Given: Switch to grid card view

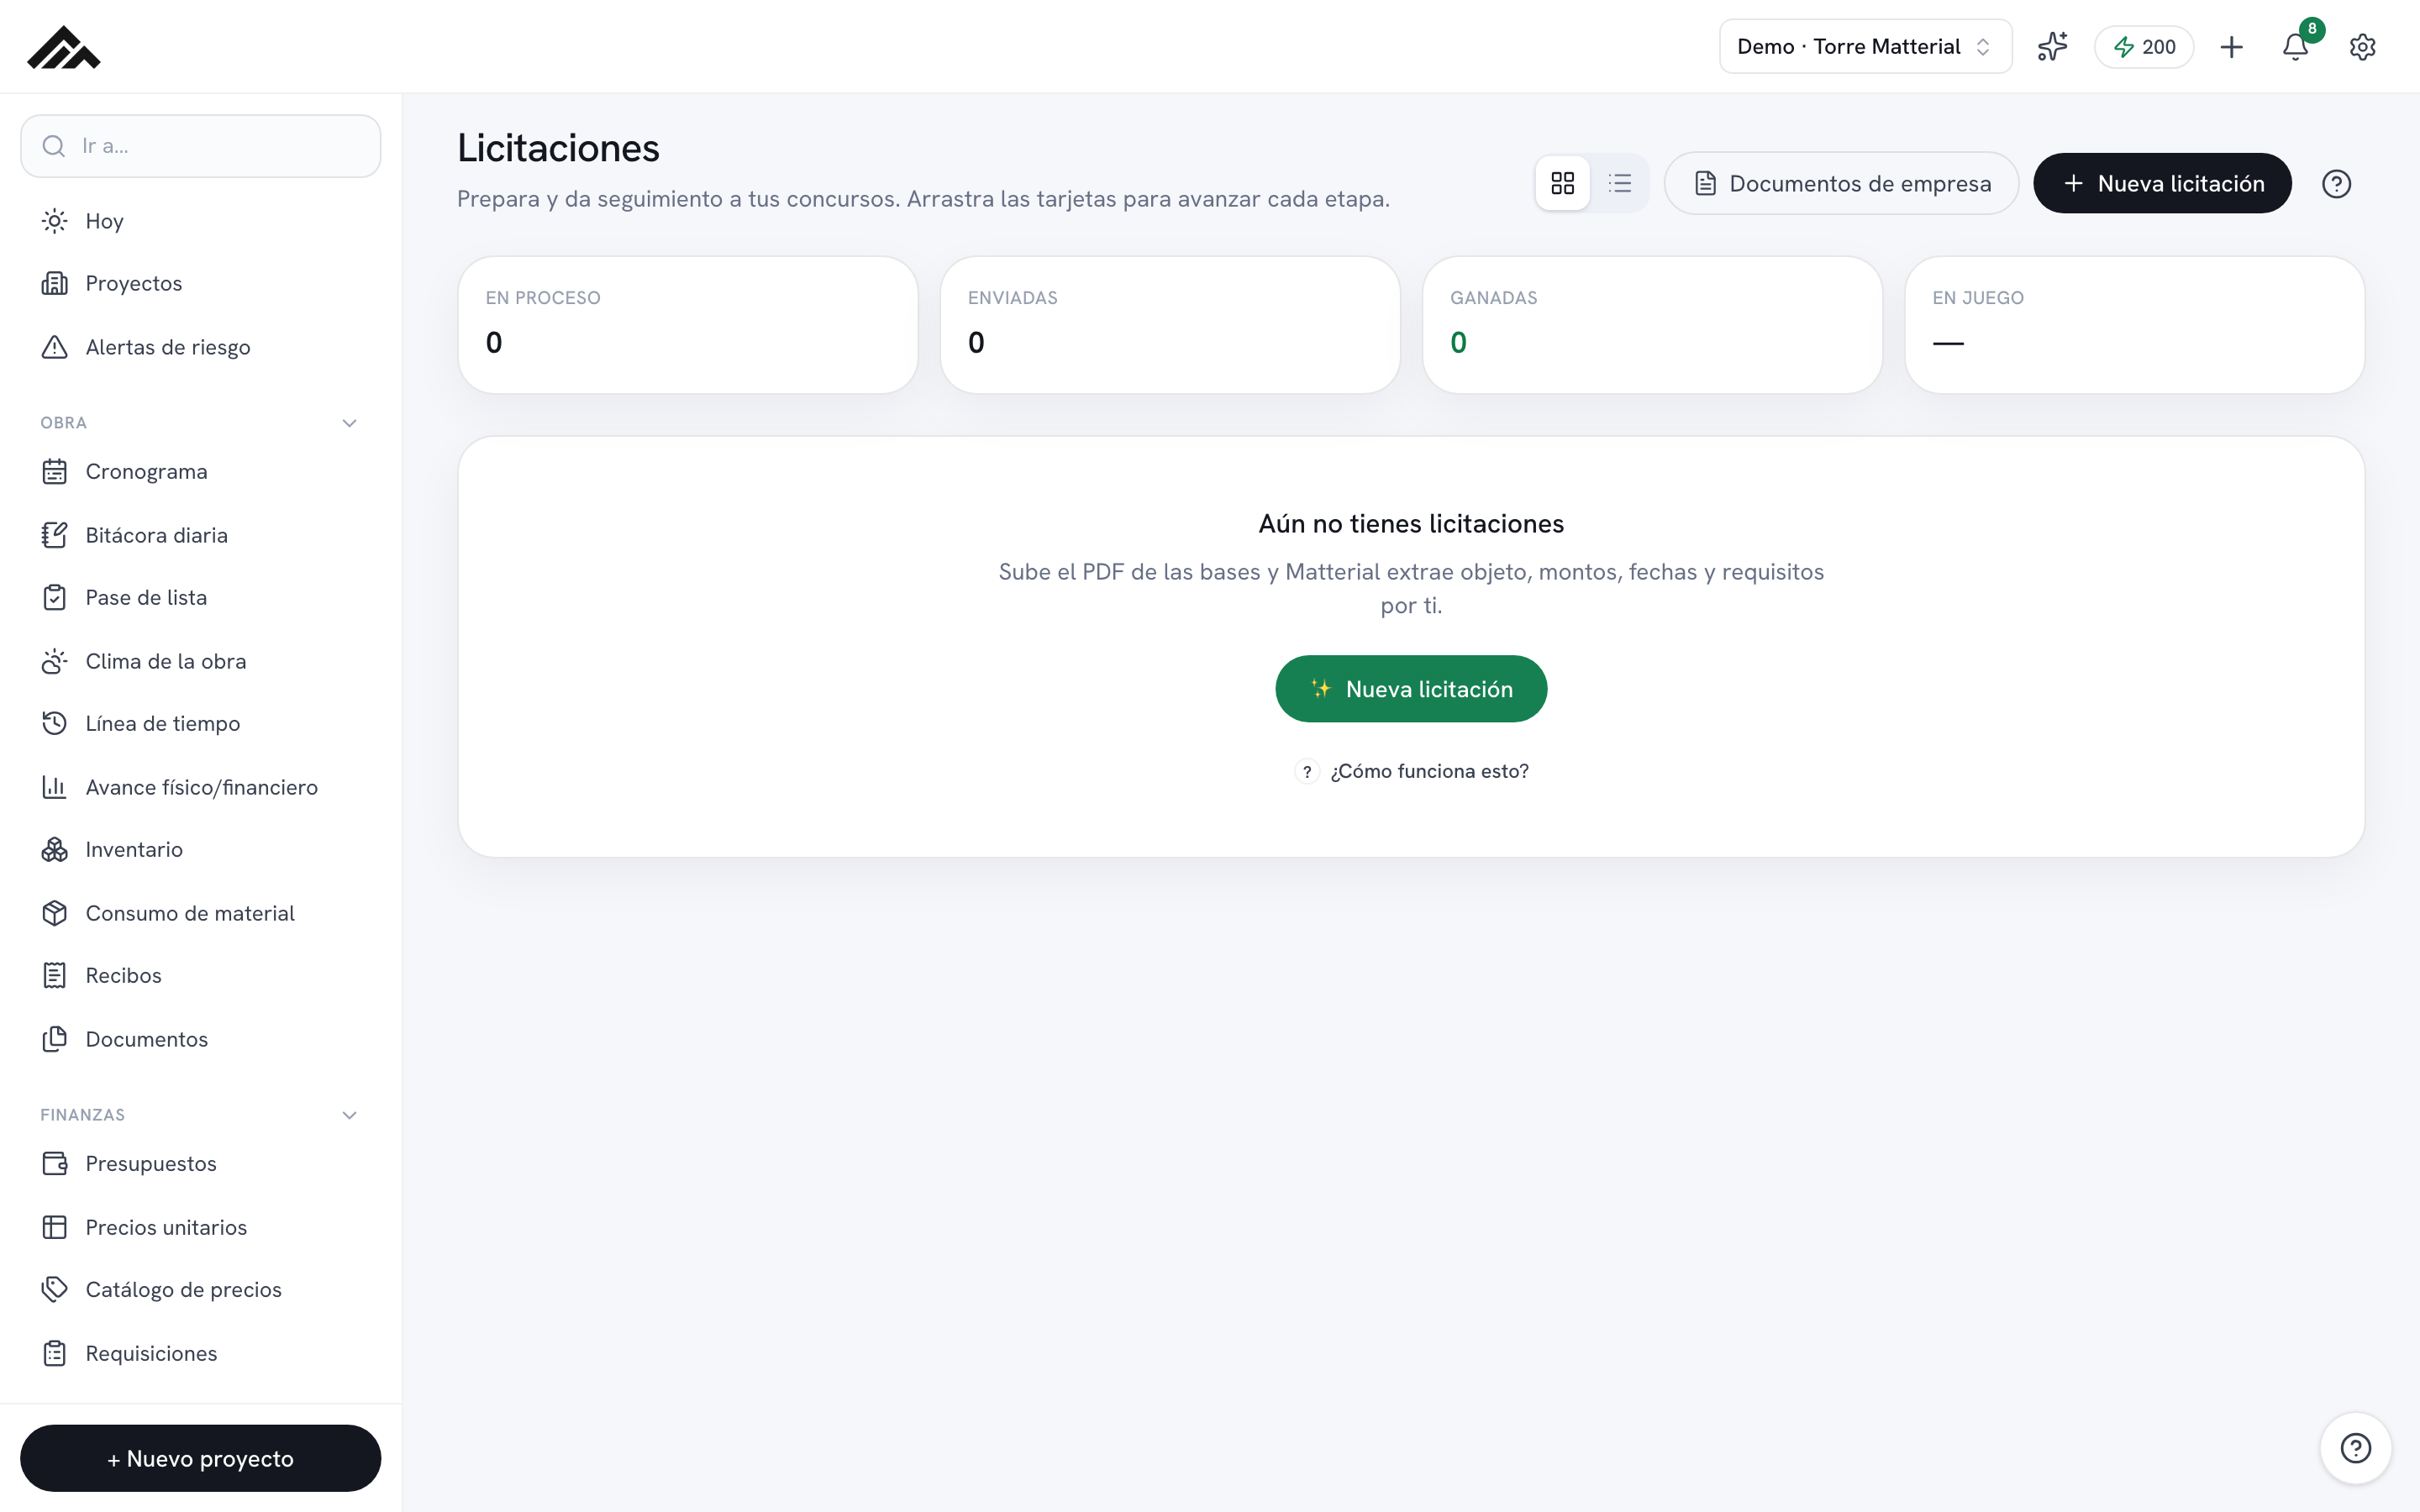Looking at the screenshot, I should point(1562,183).
